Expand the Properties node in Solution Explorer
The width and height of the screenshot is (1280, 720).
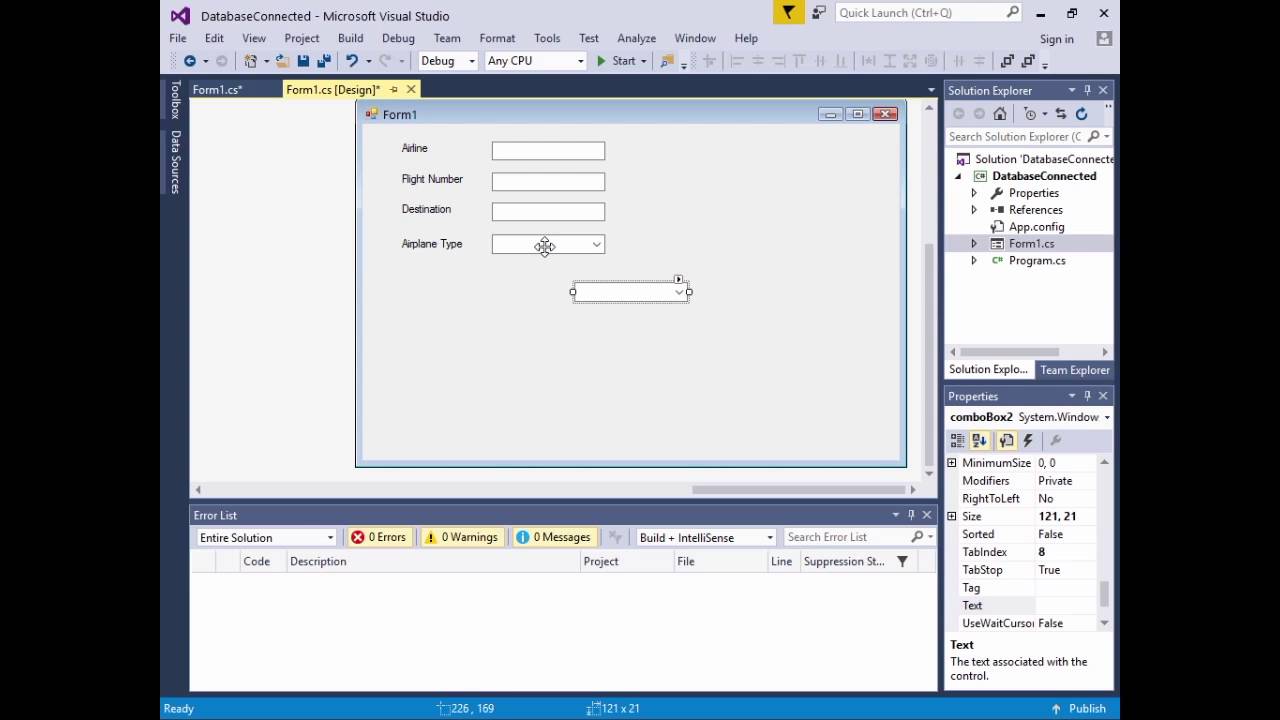[974, 193]
